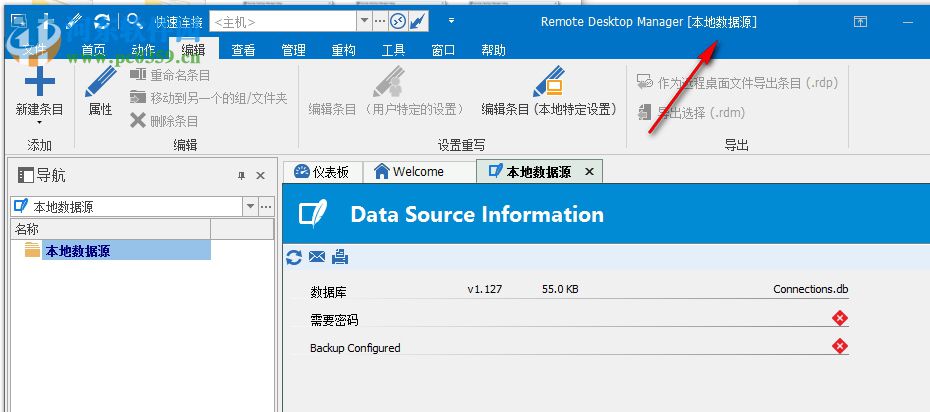Click the 数据库 row label
The width and height of the screenshot is (930, 412).
328,292
